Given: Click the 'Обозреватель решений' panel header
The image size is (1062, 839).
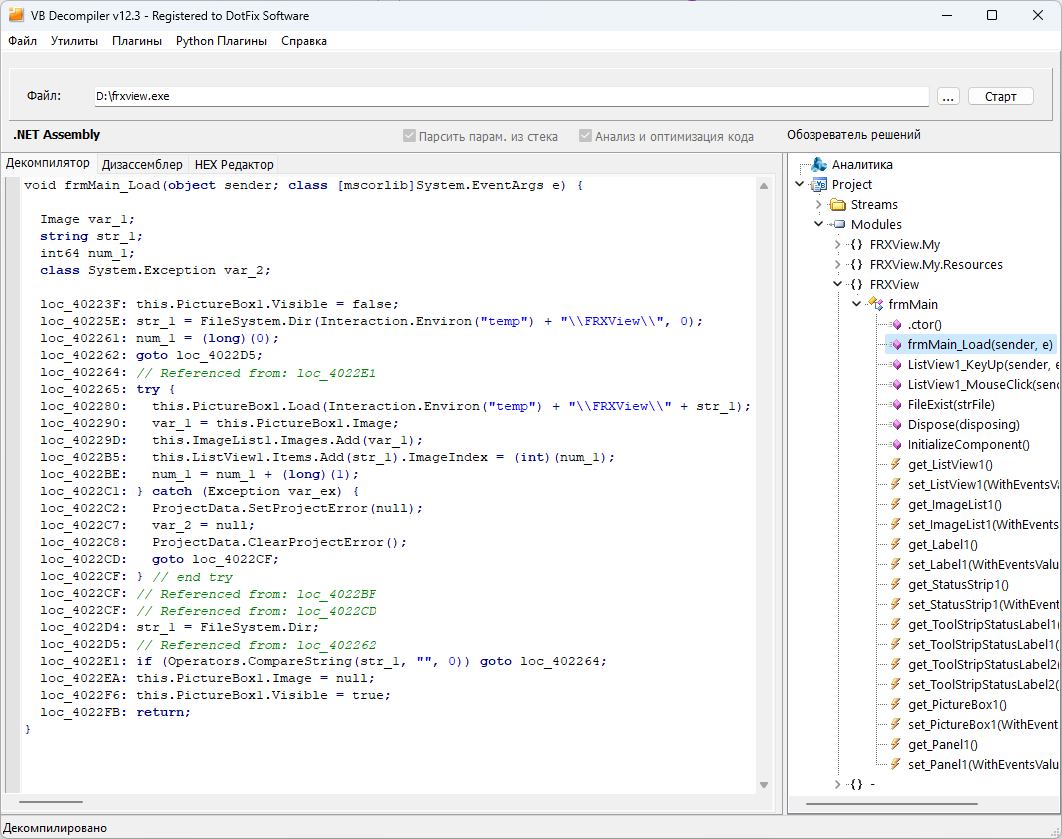Looking at the screenshot, I should (853, 135).
